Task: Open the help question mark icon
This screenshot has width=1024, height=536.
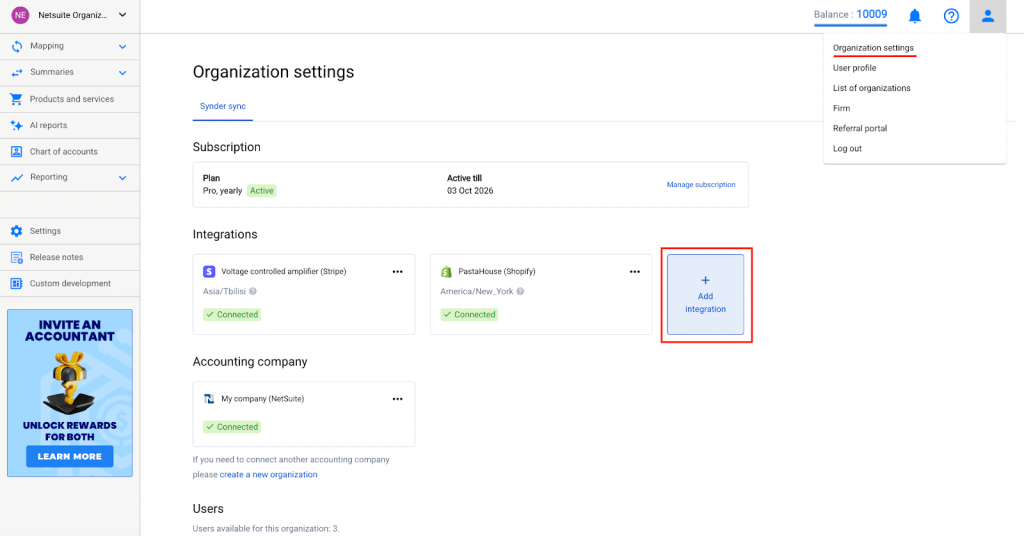Action: [951, 16]
